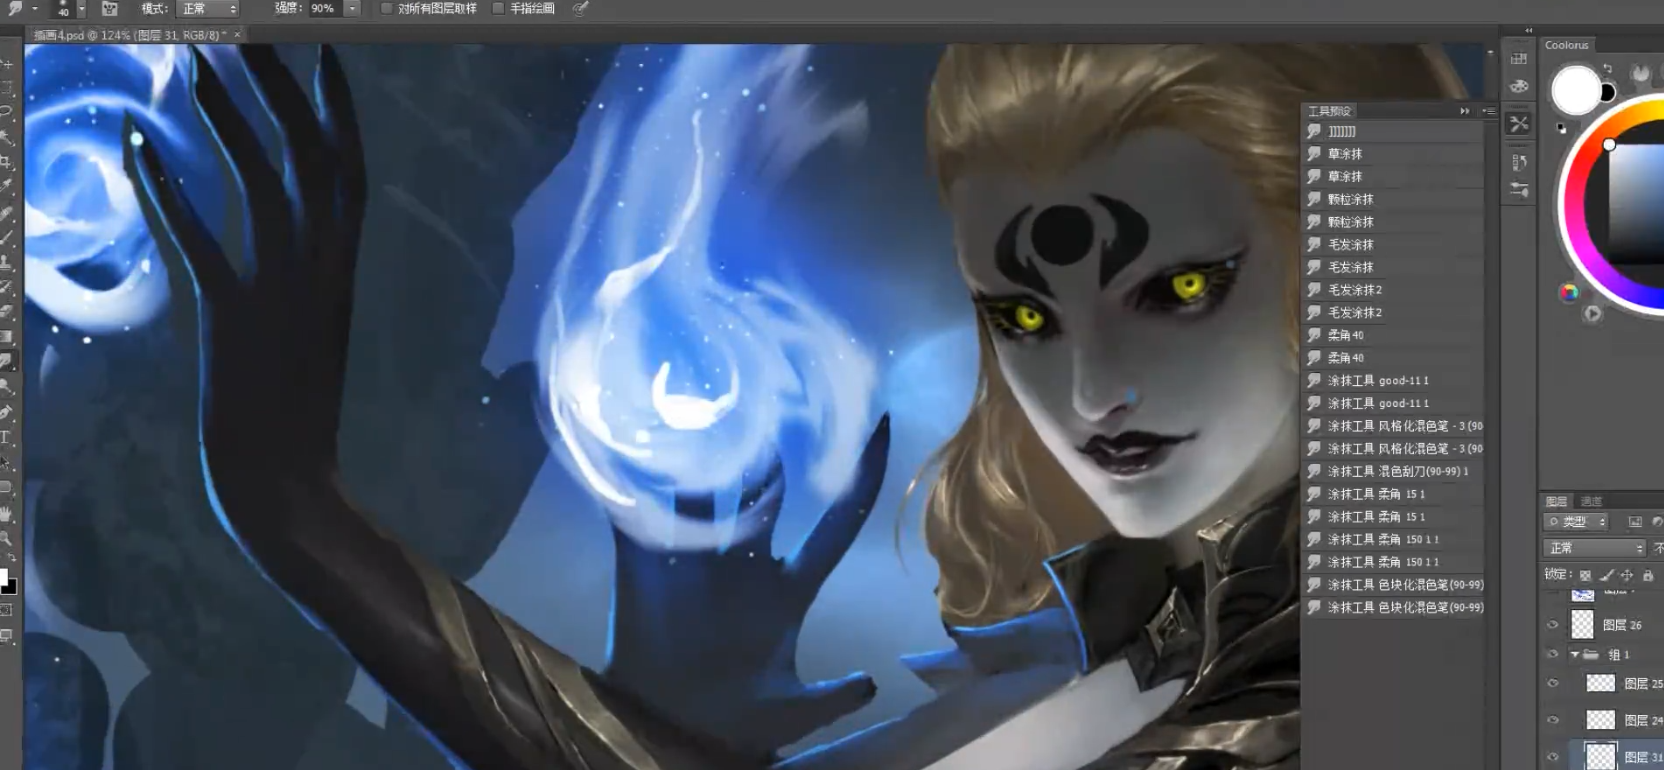1664x770 pixels.
Task: Click the 强度 value field showing 90%
Action: (x=325, y=8)
